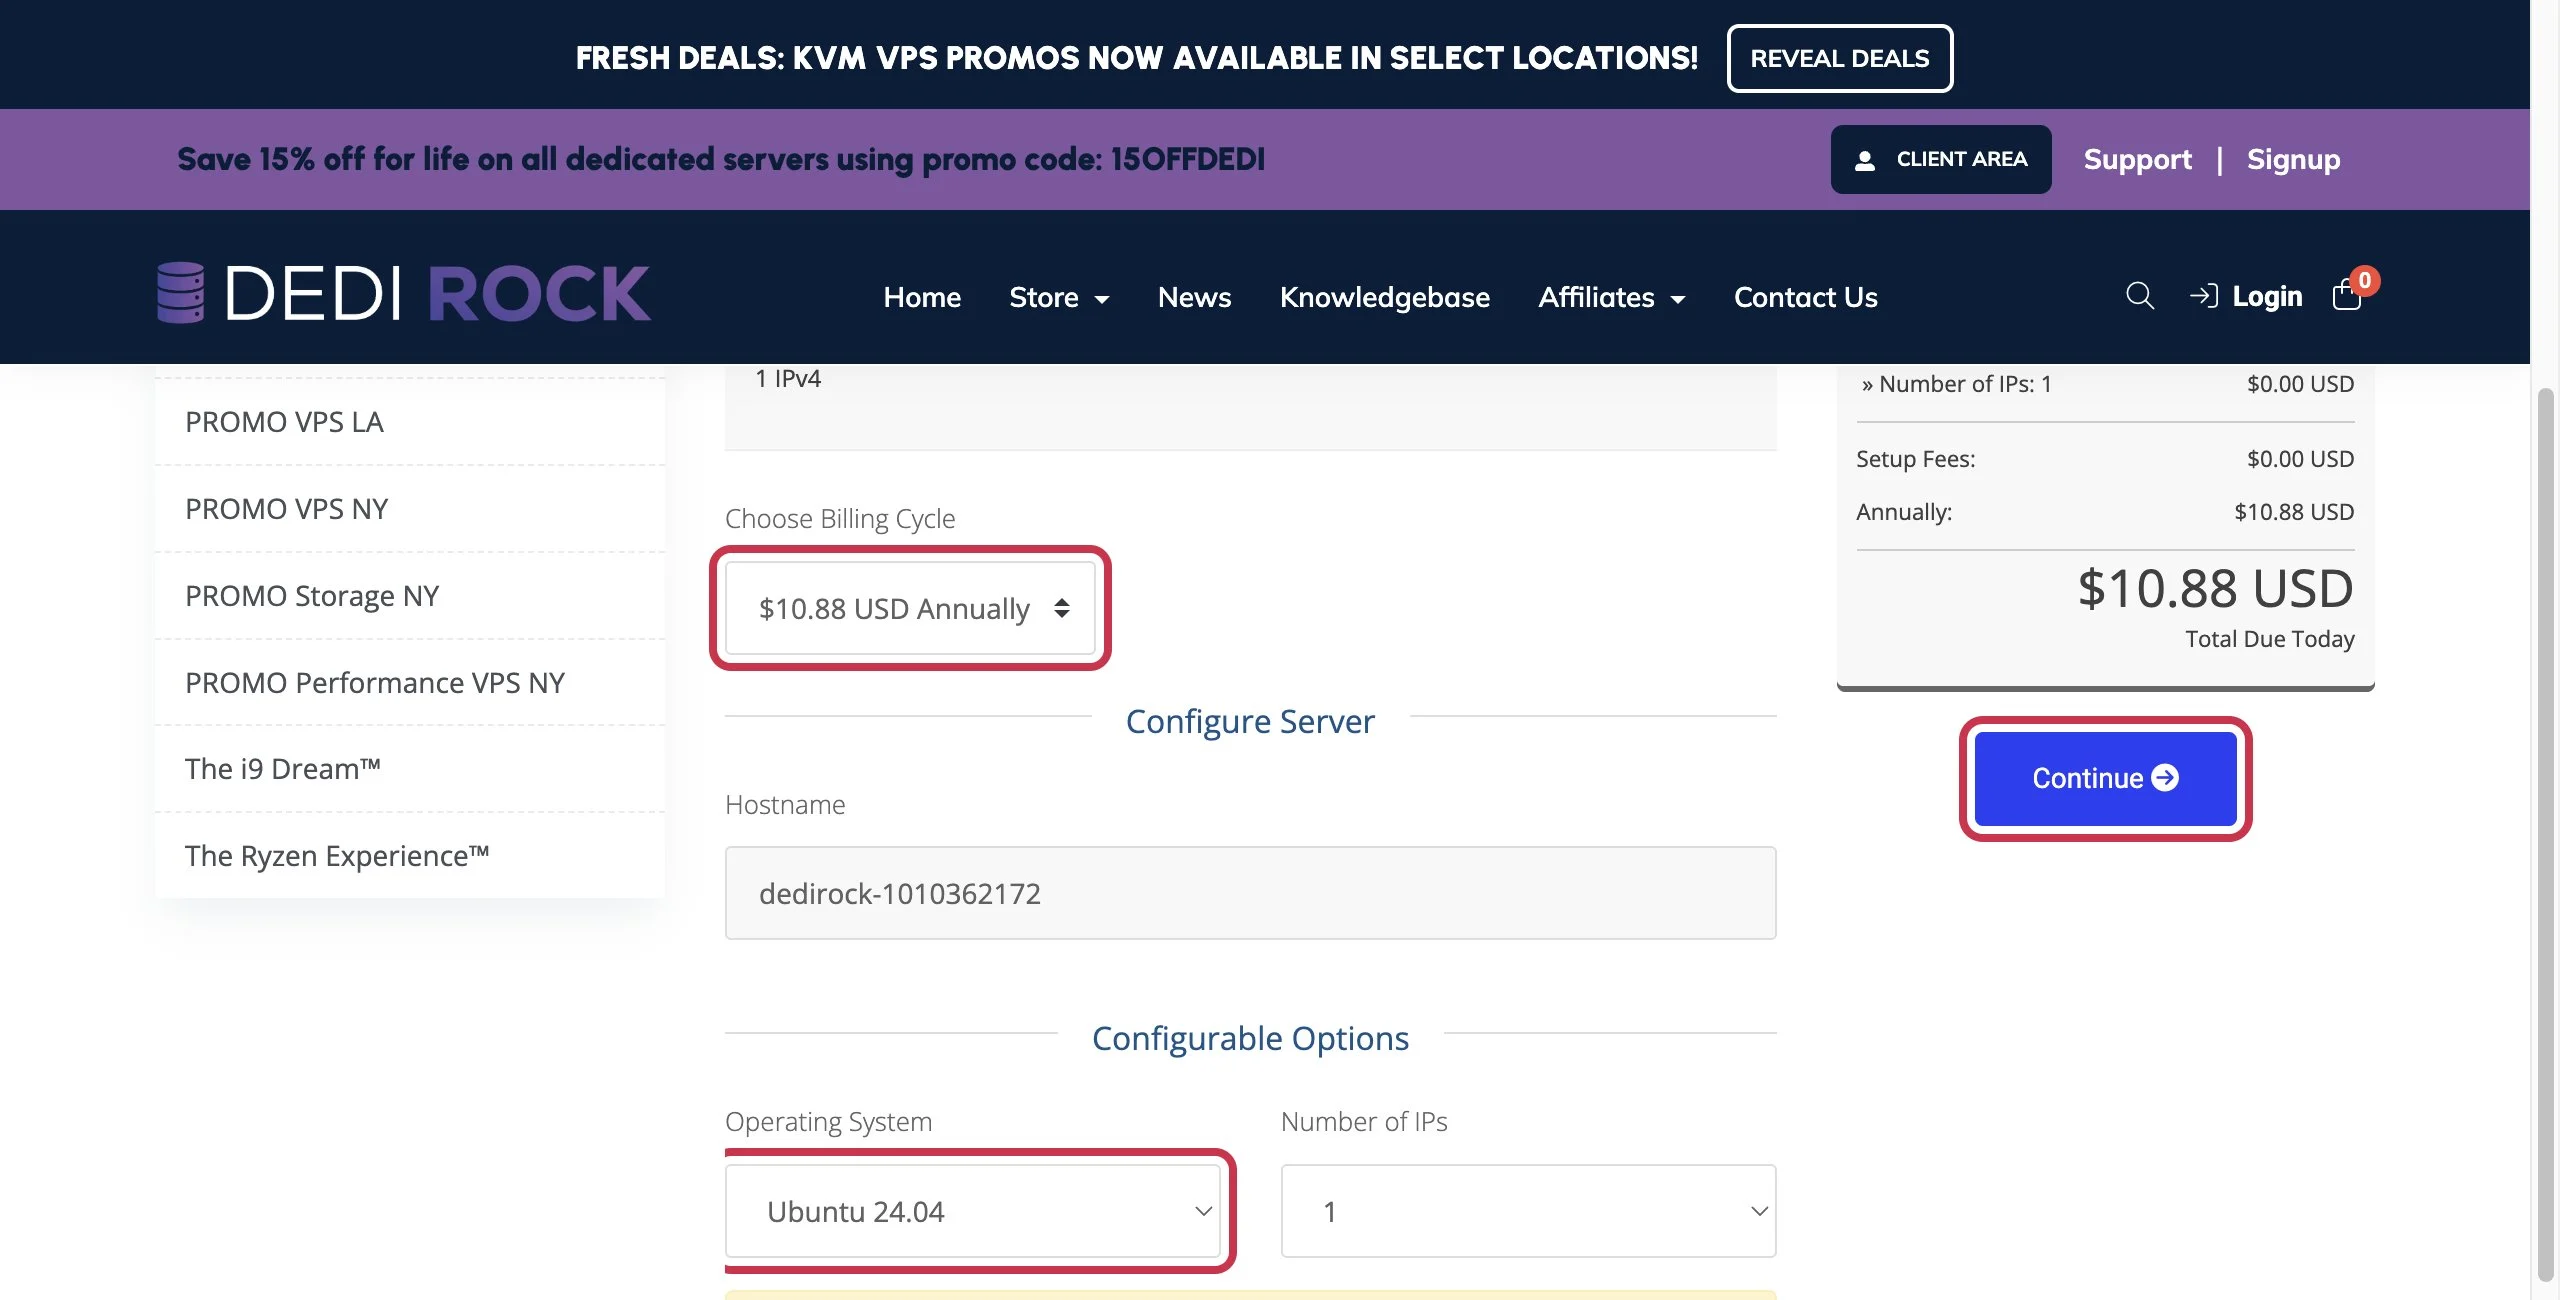Open the Billing Cycle dropdown
The height and width of the screenshot is (1300, 2560).
point(910,608)
